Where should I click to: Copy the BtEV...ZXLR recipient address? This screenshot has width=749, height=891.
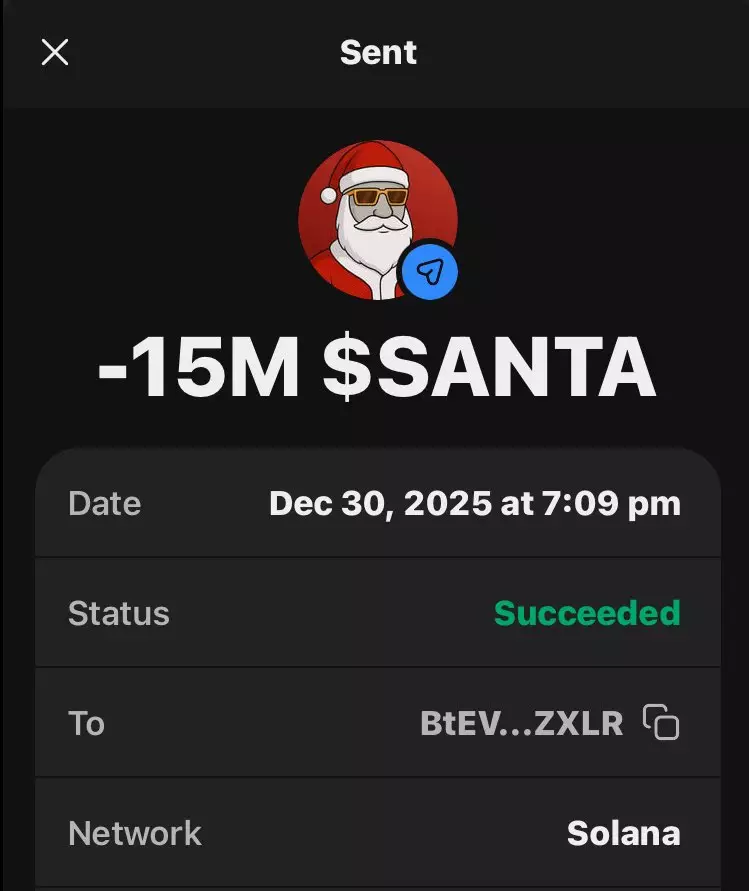pos(660,722)
